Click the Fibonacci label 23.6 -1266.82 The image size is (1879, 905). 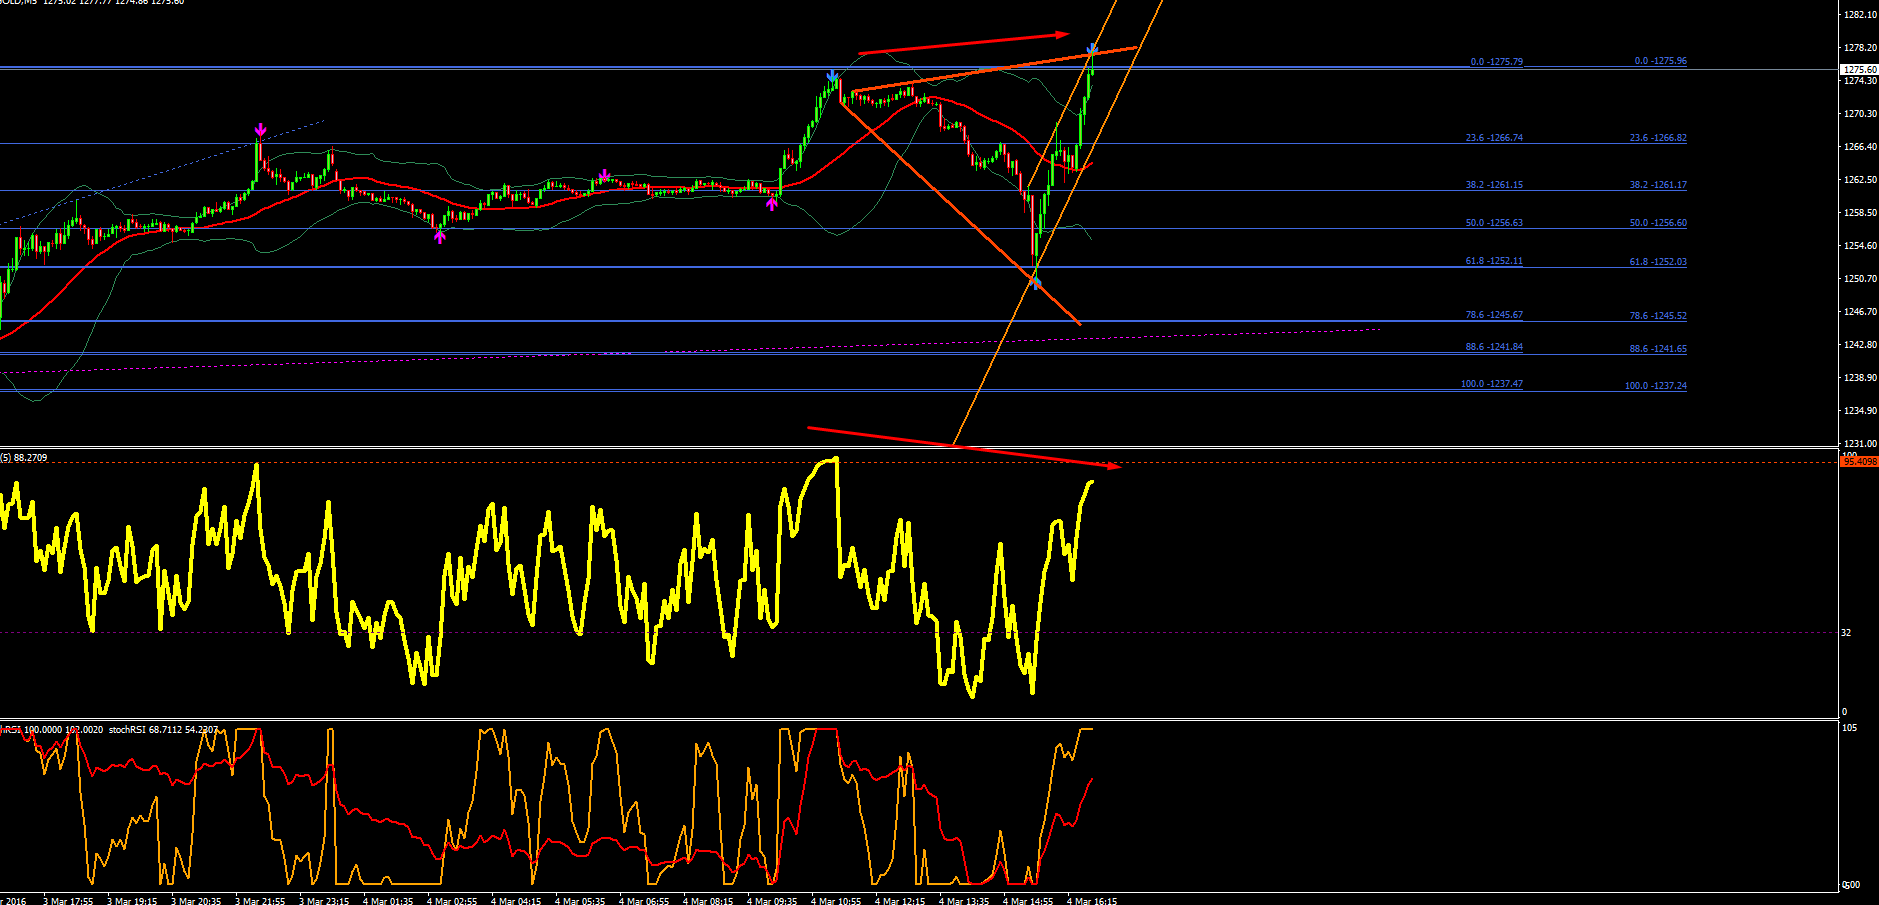[1658, 138]
